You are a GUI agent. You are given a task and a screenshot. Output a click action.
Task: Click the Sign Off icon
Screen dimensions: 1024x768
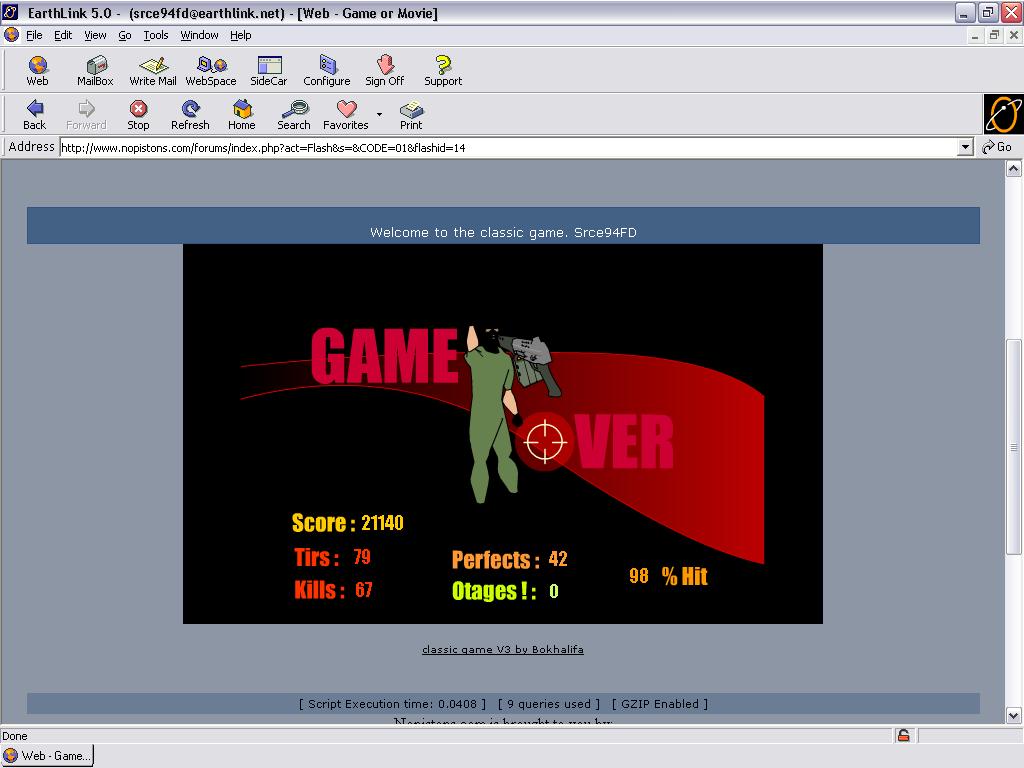click(x=384, y=70)
